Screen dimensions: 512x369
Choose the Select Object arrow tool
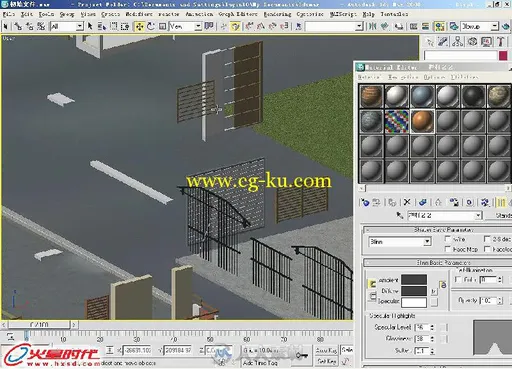pos(90,26)
